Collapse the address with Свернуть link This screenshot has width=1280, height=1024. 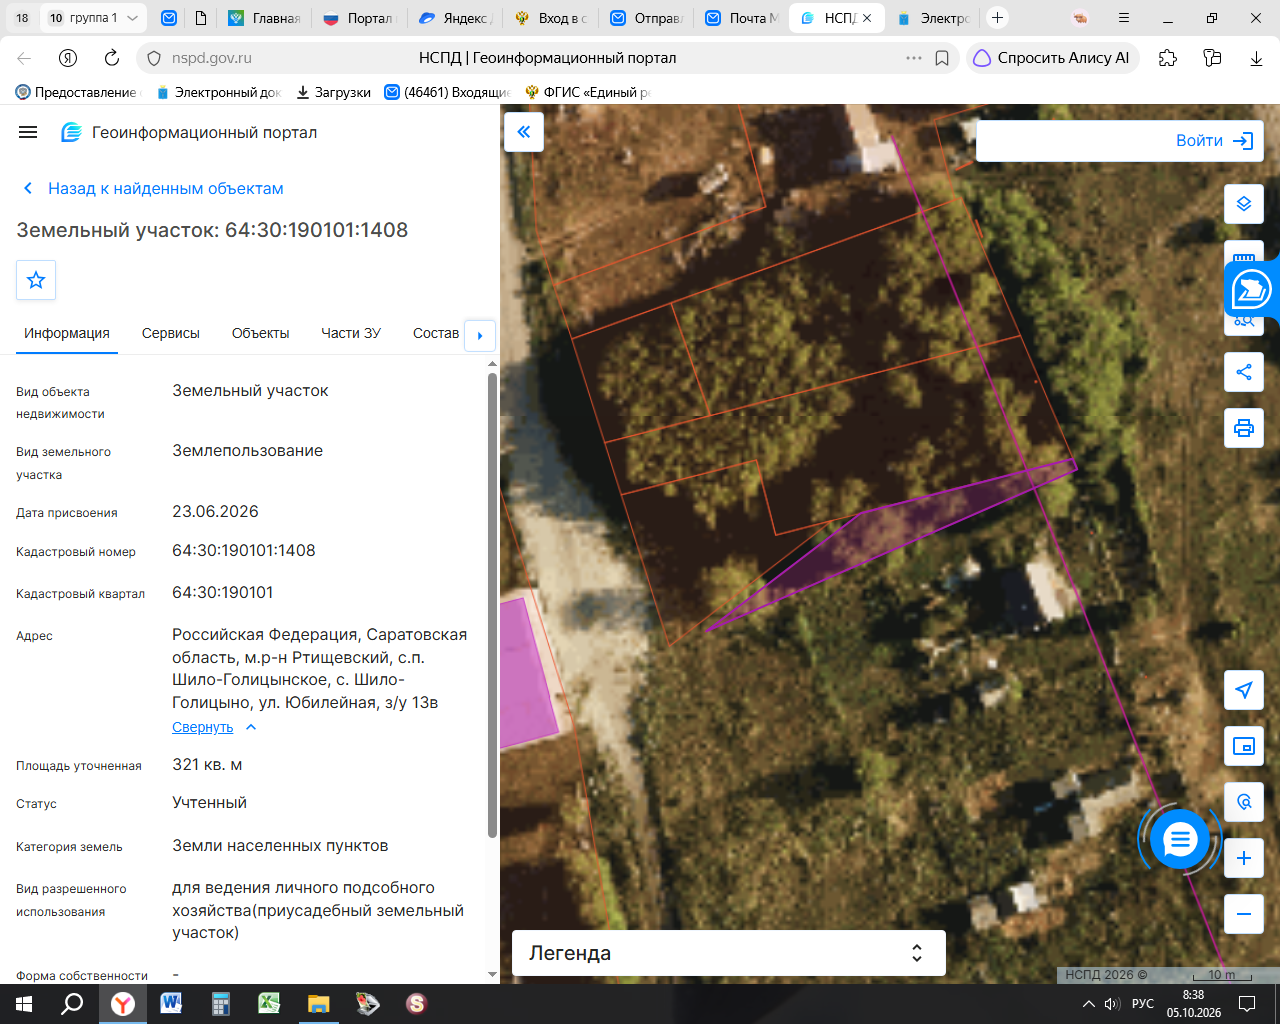pyautogui.click(x=214, y=727)
